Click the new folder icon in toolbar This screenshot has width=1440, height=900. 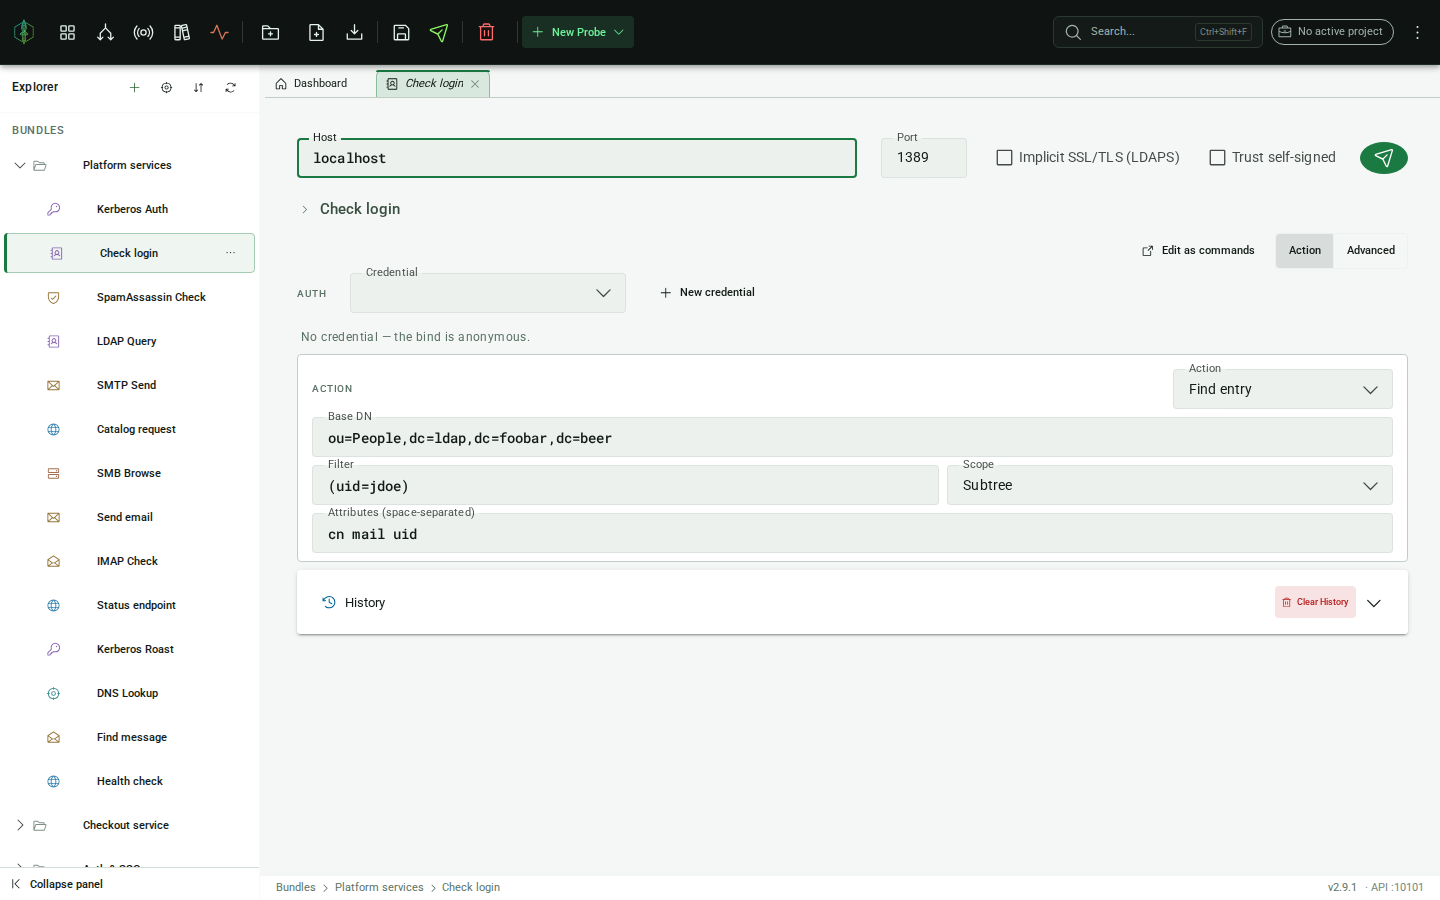click(x=270, y=32)
